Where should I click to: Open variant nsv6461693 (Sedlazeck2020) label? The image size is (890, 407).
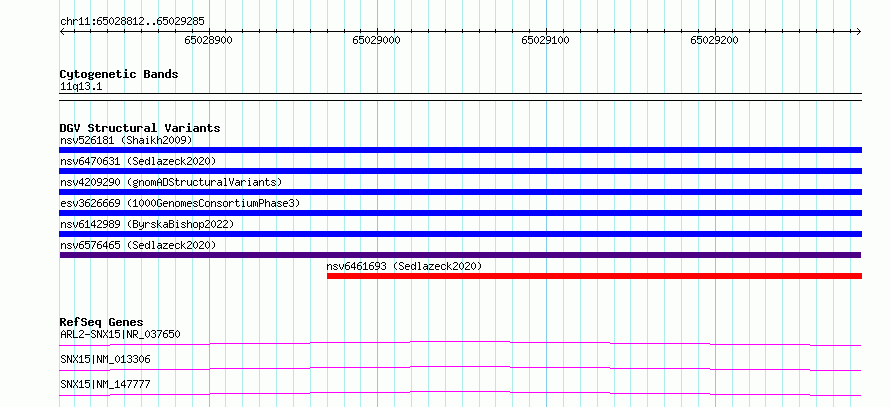404,266
